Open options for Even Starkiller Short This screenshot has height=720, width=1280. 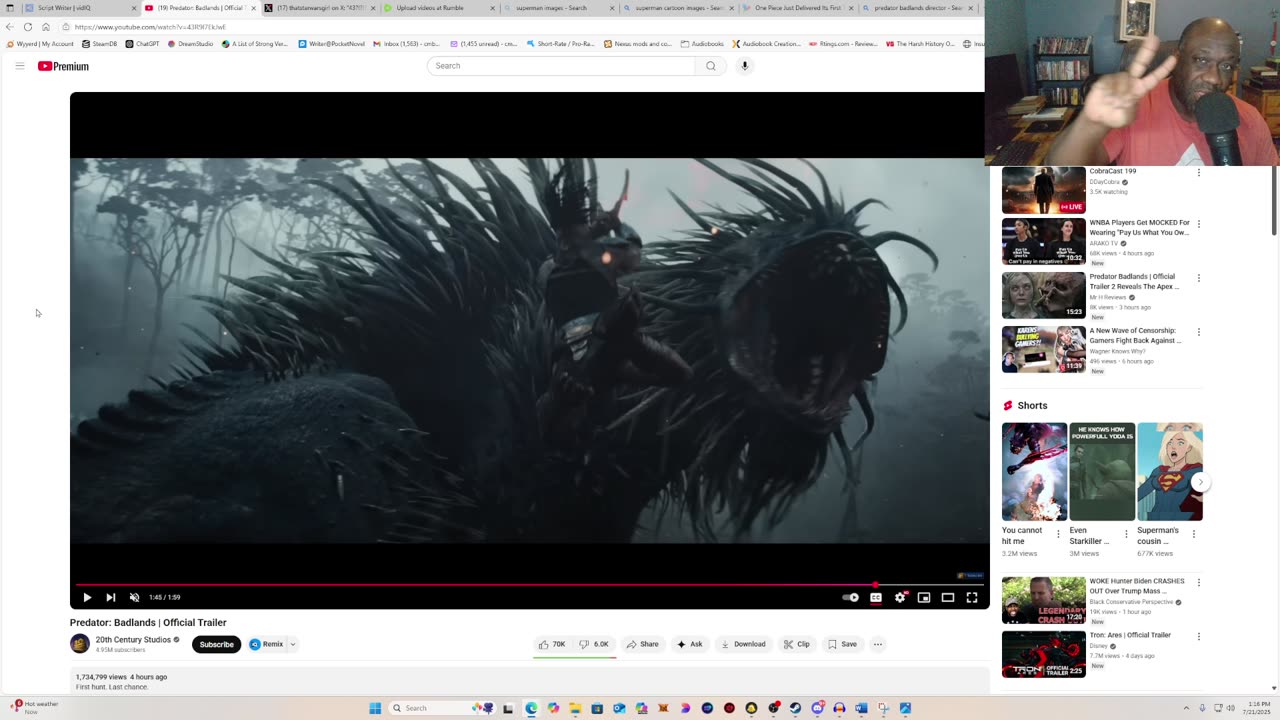tap(1126, 534)
